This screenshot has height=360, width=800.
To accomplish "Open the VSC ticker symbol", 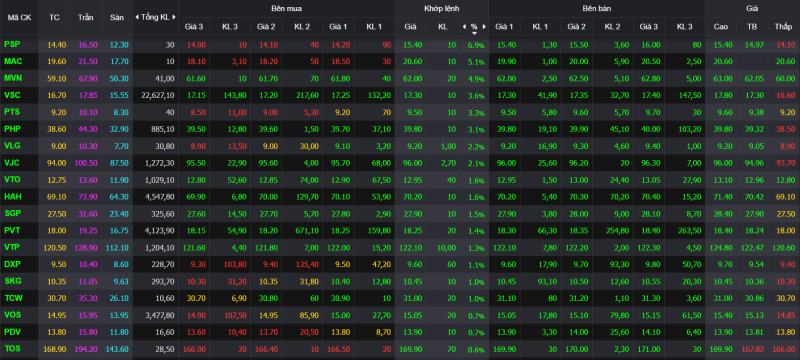I will [x=12, y=95].
